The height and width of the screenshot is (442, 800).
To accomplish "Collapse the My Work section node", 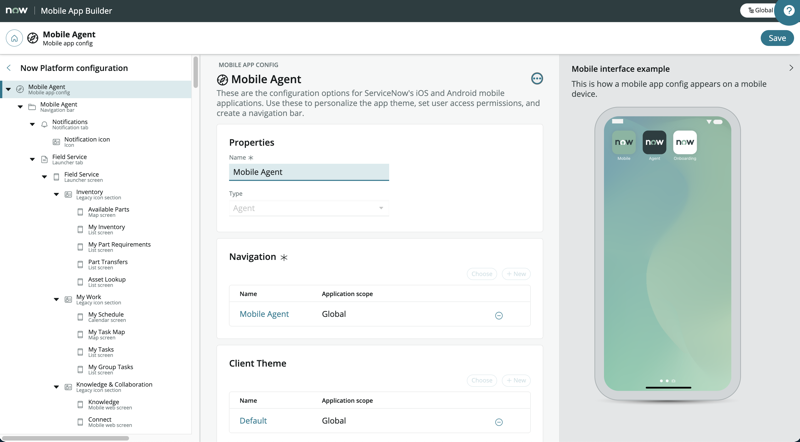I will pyautogui.click(x=56, y=300).
